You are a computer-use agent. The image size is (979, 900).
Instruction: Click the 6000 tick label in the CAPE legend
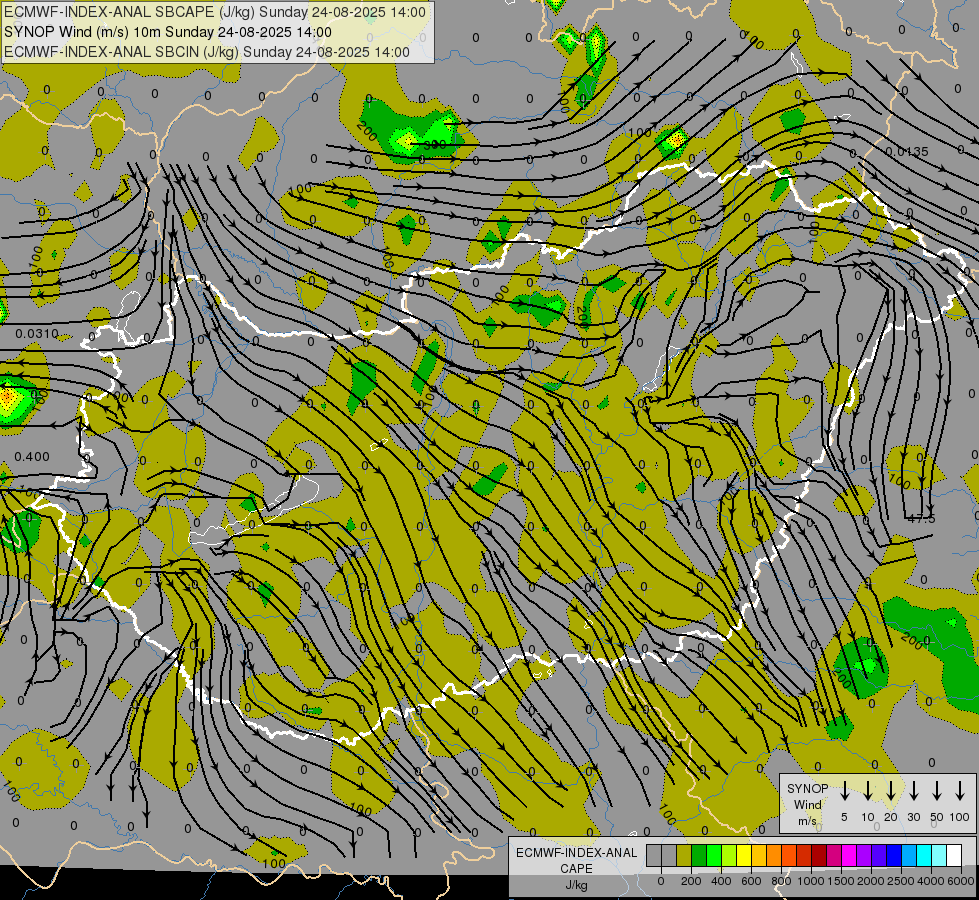click(x=961, y=881)
